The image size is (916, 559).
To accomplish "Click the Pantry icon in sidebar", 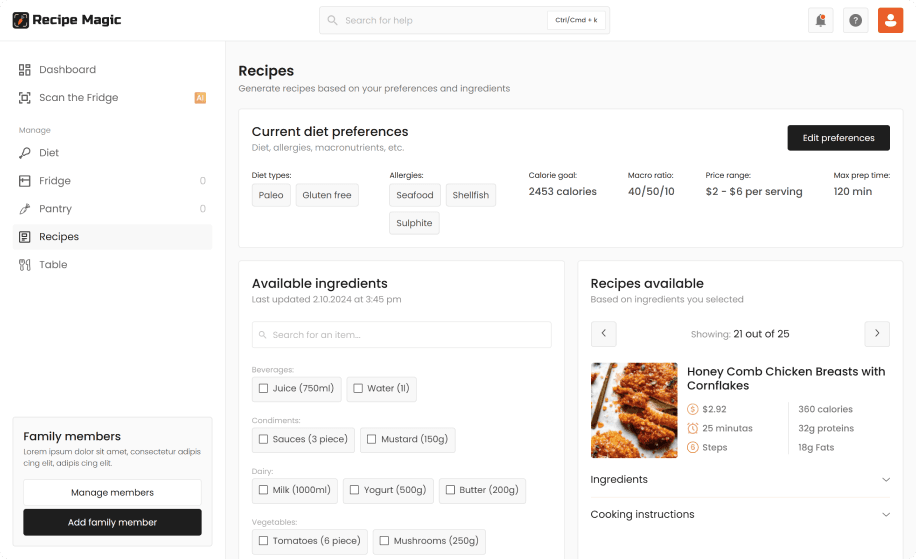I will pyautogui.click(x=25, y=209).
